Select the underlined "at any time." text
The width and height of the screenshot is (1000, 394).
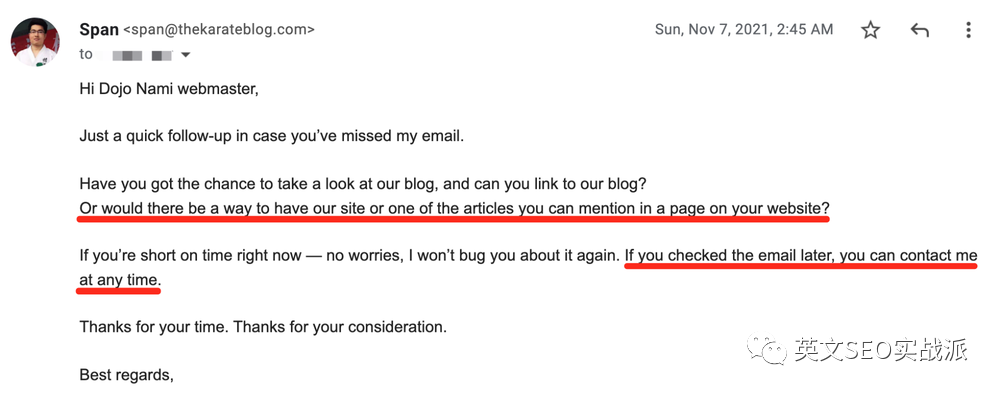click(x=118, y=280)
